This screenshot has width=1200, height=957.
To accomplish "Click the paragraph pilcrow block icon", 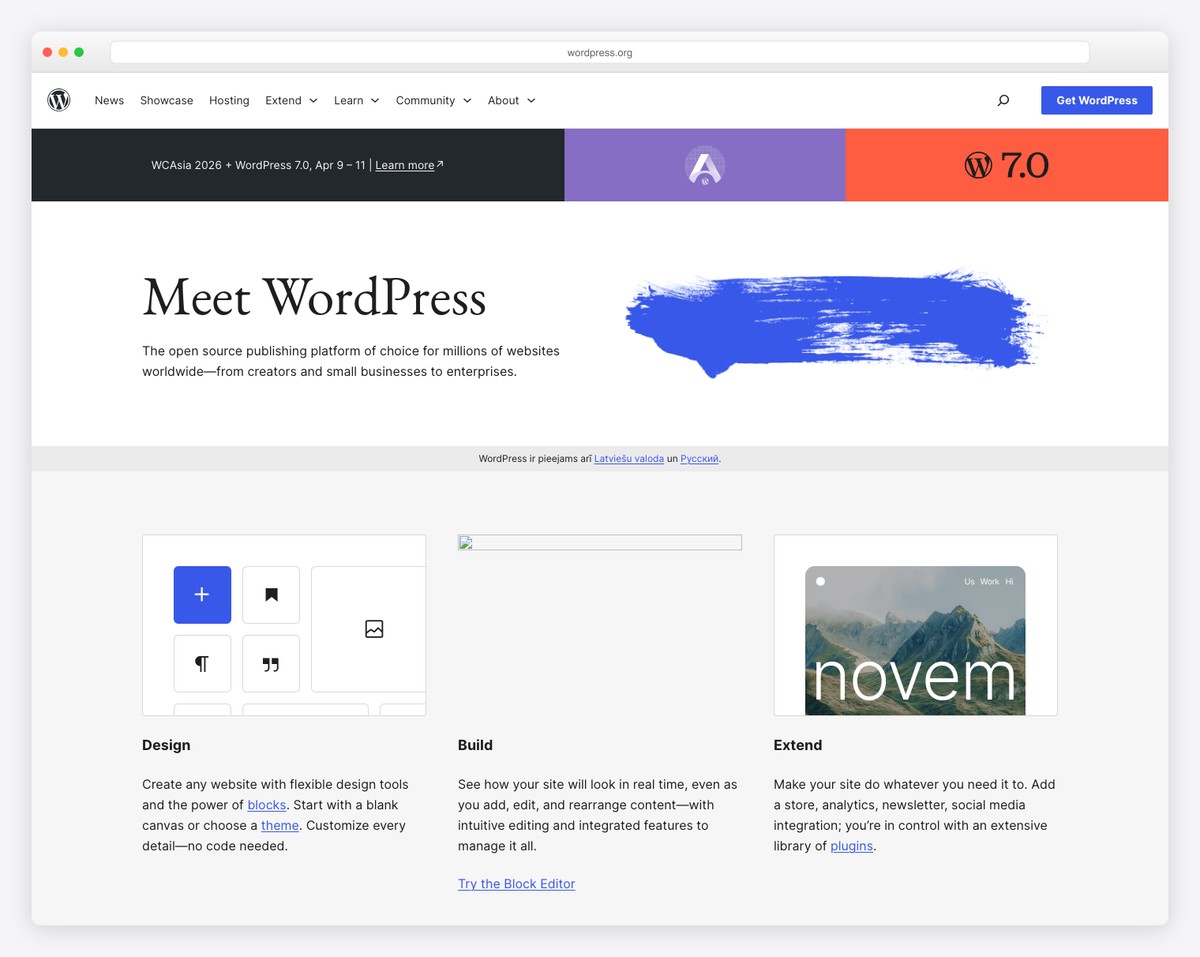I will tap(202, 664).
